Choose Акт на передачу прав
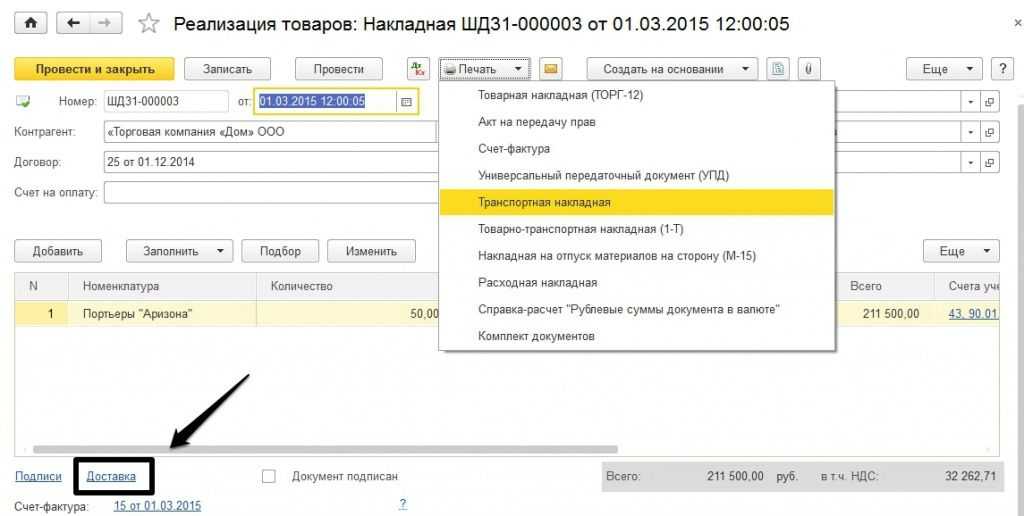1024x516 pixels. (637, 122)
